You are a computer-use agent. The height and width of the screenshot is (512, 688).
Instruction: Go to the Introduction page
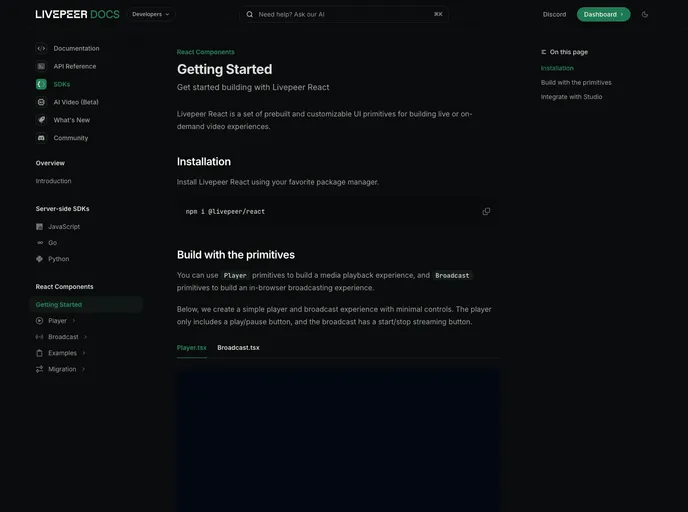(x=54, y=181)
